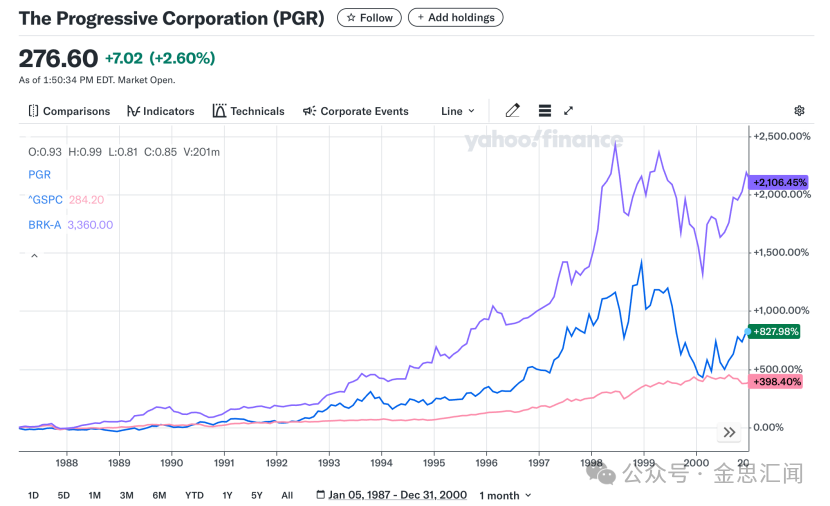The image size is (830, 506).
Task: Show Corporate Events on chart
Action: tap(355, 111)
